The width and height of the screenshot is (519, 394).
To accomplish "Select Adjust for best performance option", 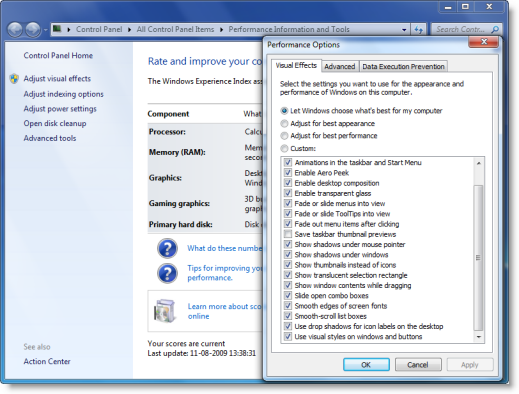I will point(284,136).
